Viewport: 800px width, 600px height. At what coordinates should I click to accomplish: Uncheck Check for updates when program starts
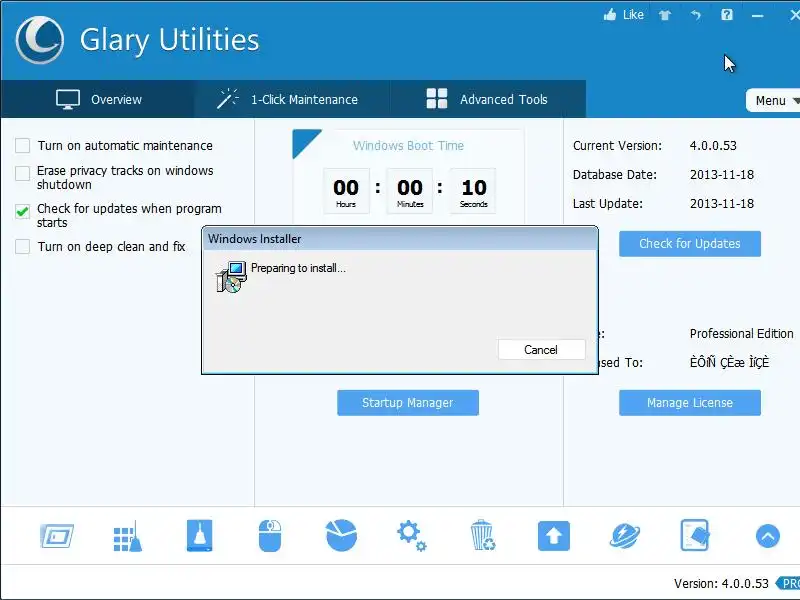point(22,211)
